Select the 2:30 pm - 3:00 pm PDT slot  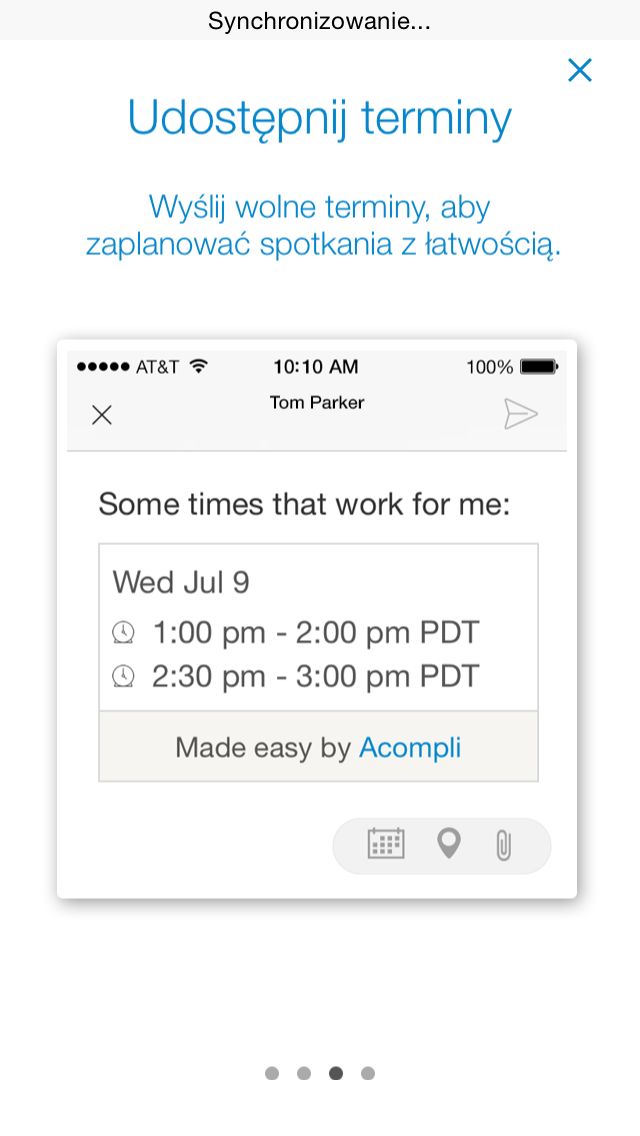tap(315, 676)
